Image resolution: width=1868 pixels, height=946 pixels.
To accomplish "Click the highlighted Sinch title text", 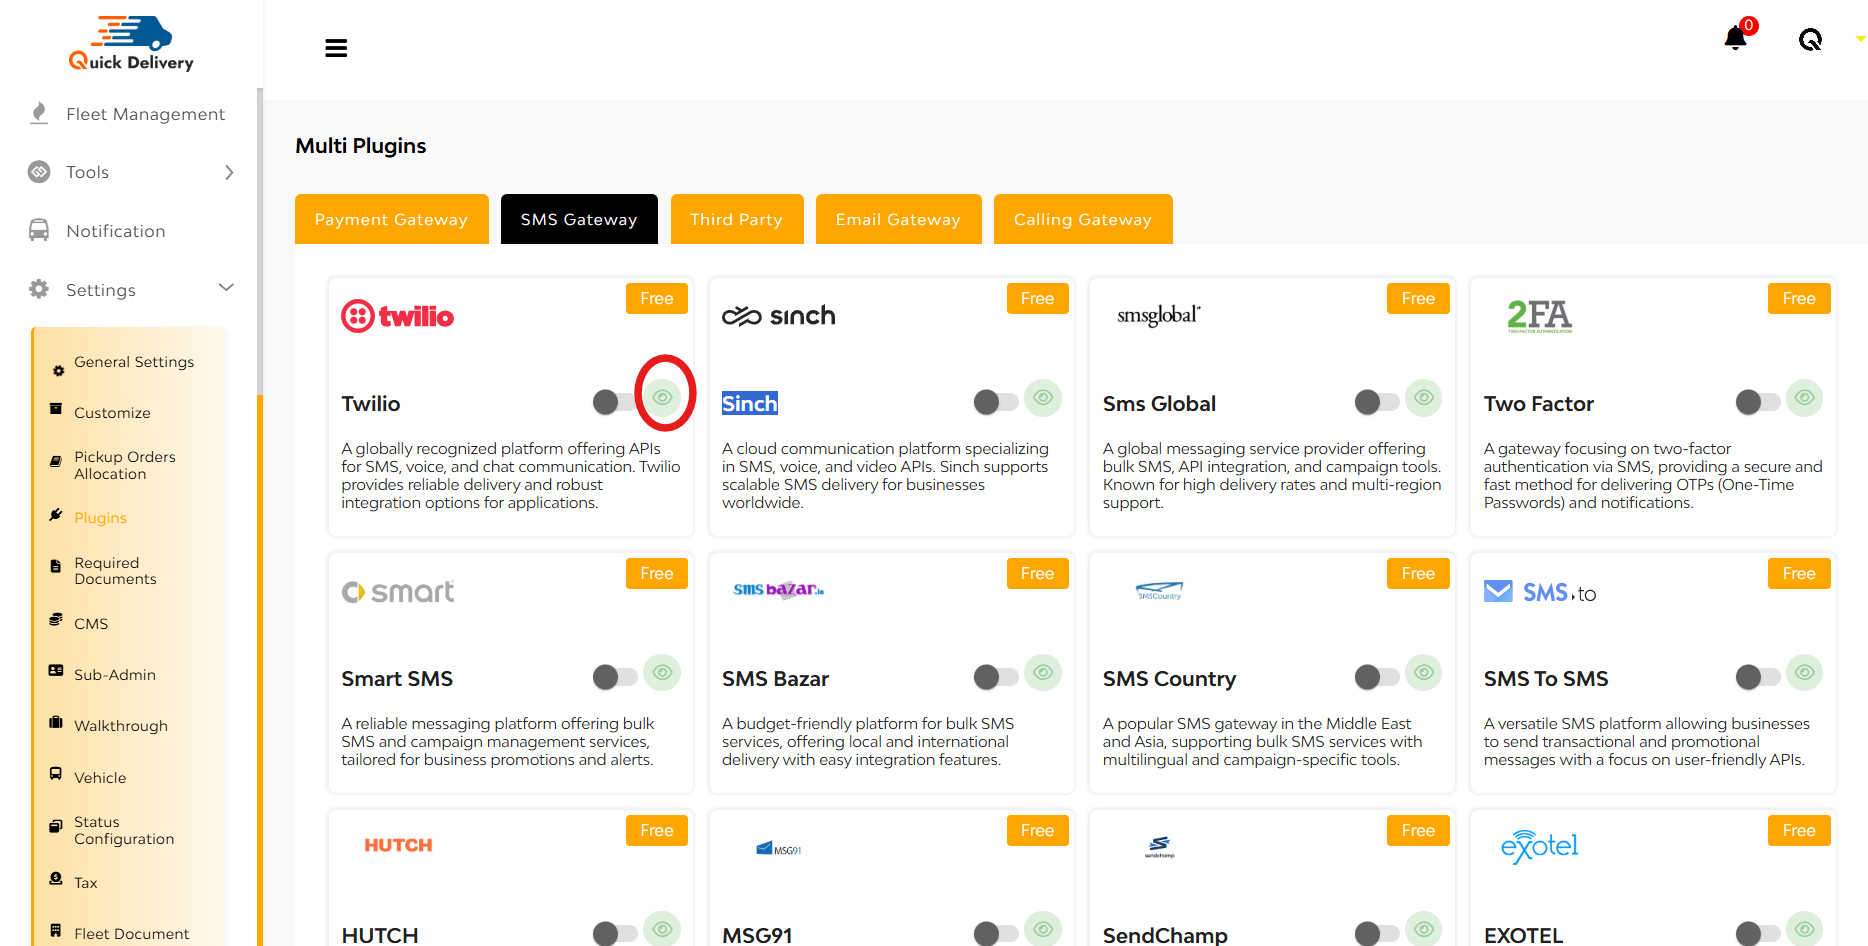I will pyautogui.click(x=750, y=403).
